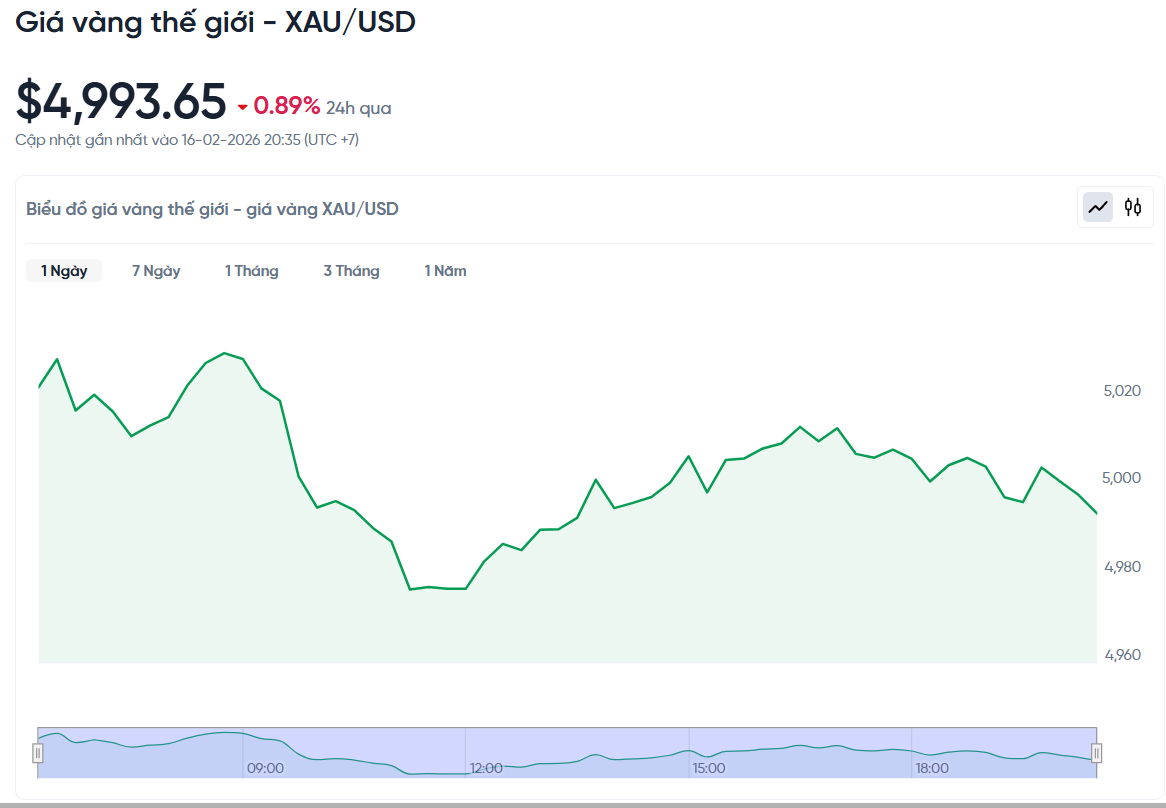Click the 4,960 price axis label

[1122, 655]
